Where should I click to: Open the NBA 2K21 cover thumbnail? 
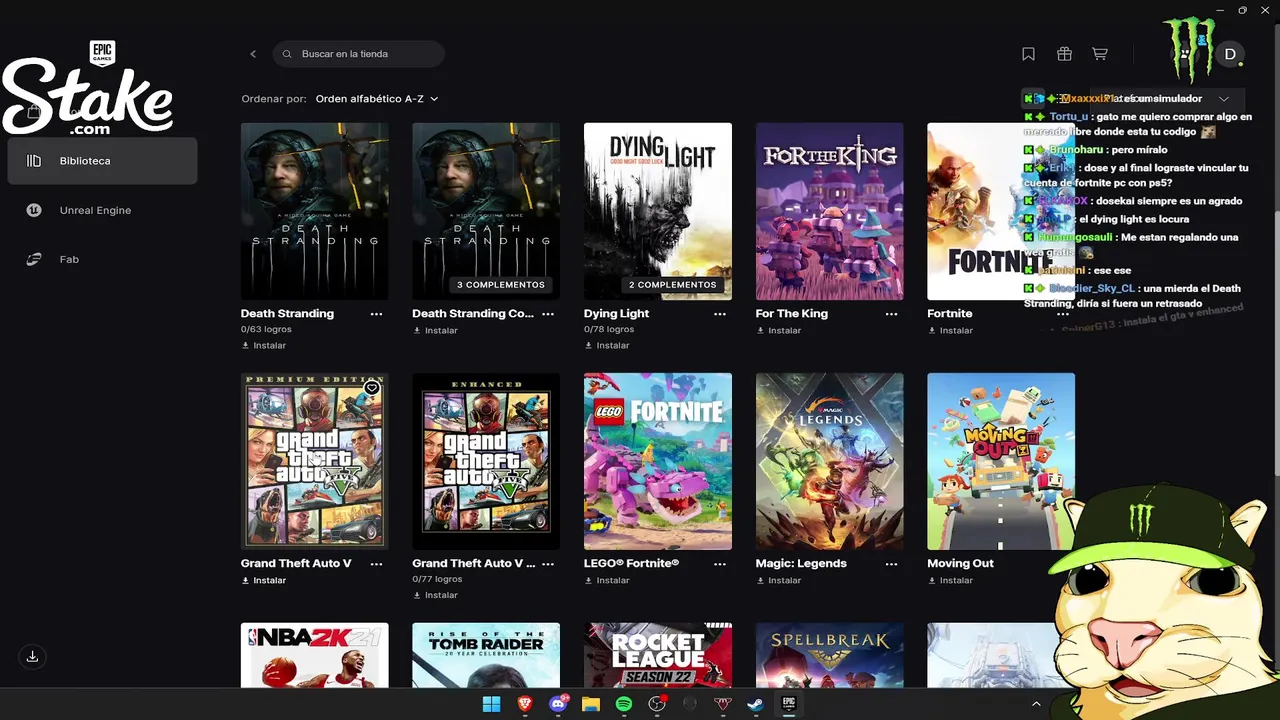click(x=315, y=655)
